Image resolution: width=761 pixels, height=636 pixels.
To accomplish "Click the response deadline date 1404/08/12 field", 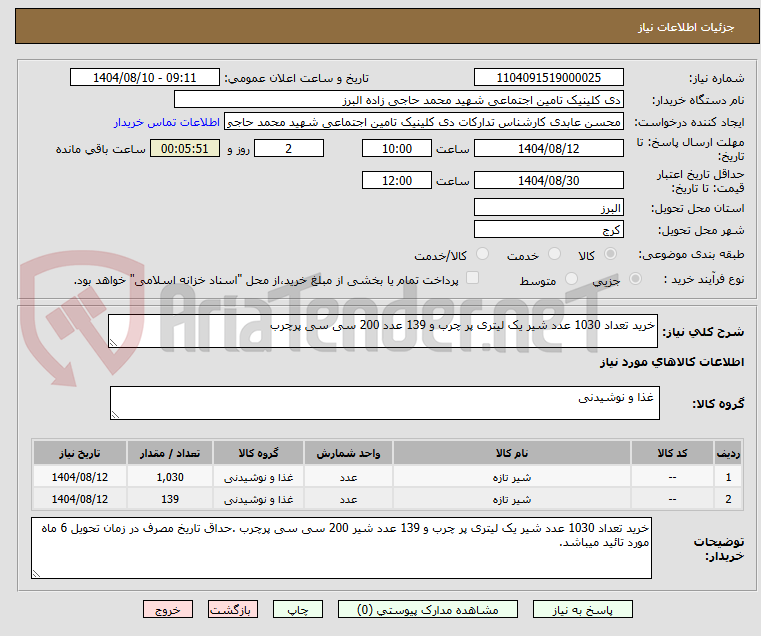I will pyautogui.click(x=548, y=149).
